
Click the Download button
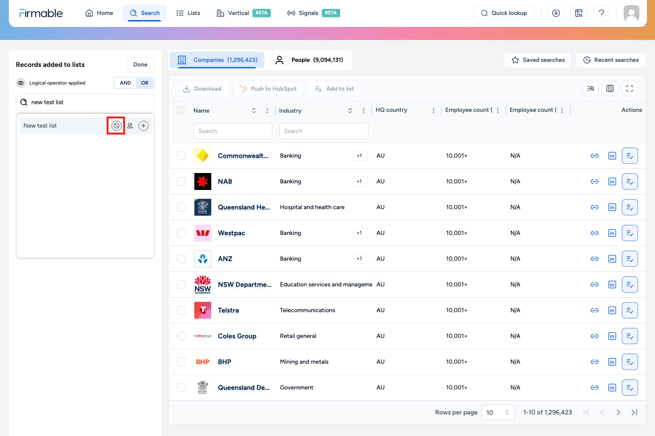point(202,89)
